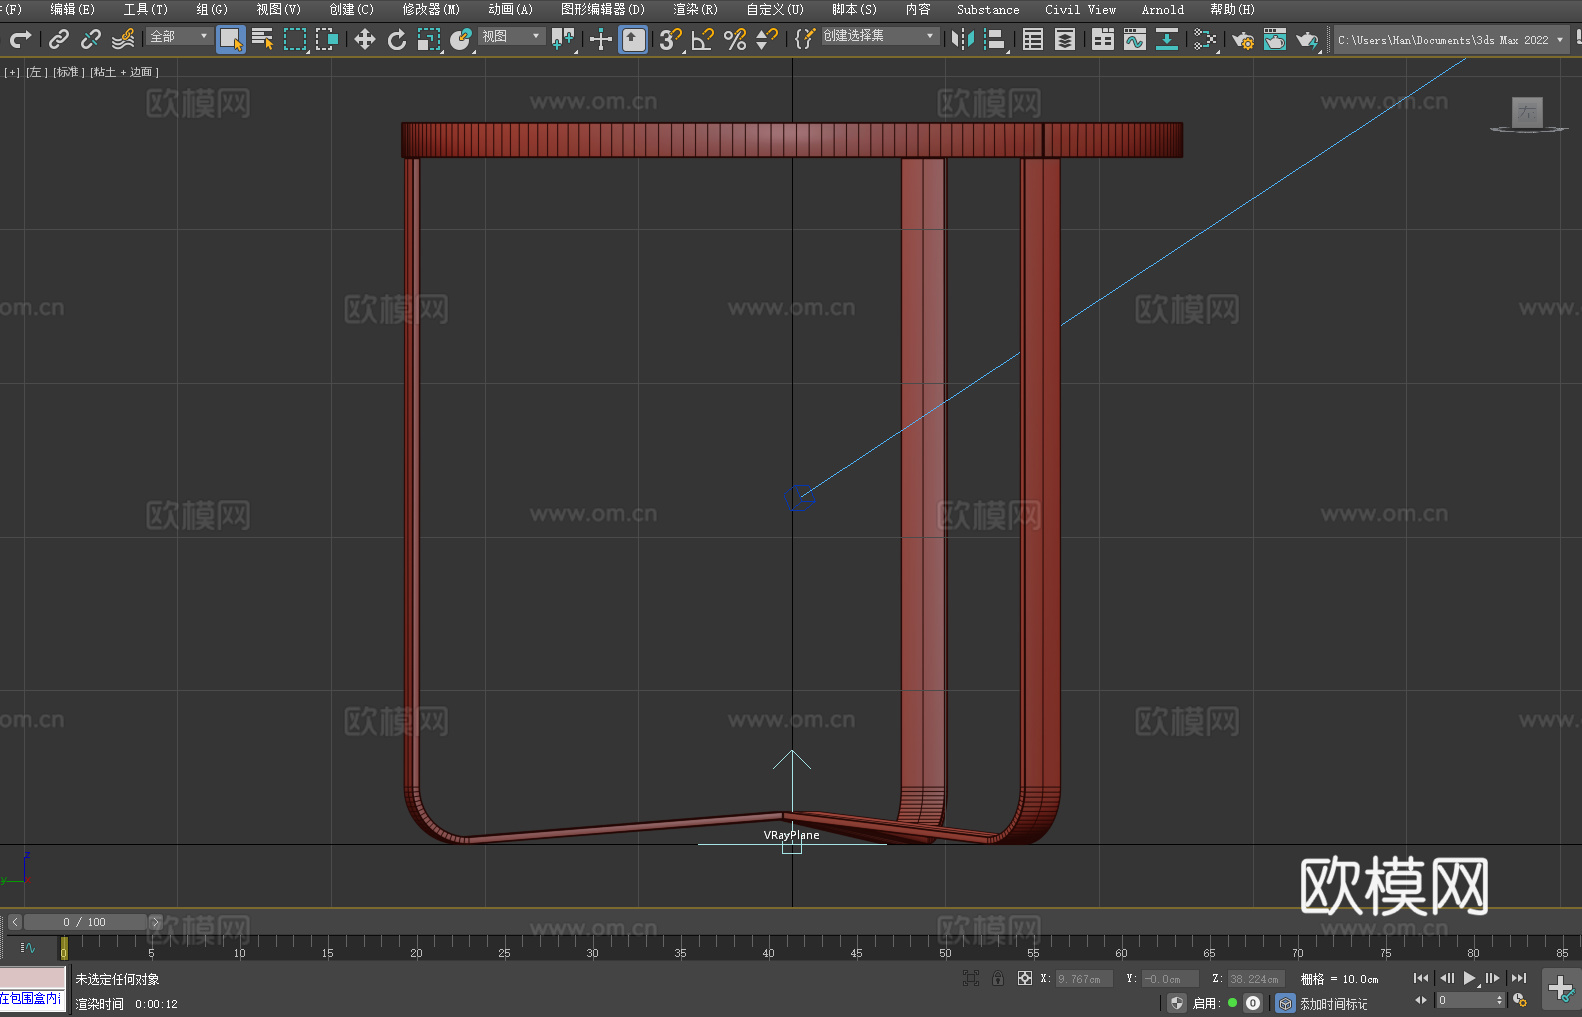
Task: Activate the Select and Move tool
Action: click(x=365, y=39)
